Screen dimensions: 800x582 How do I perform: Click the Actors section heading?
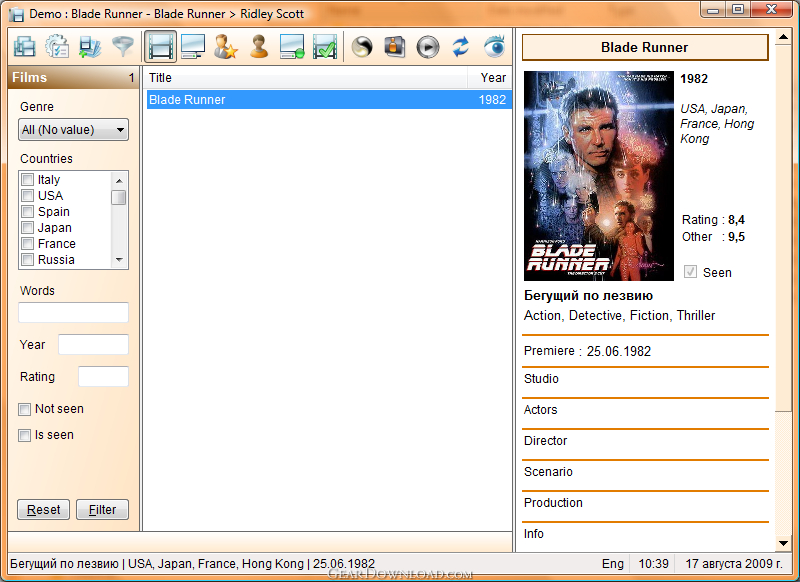pyautogui.click(x=540, y=410)
